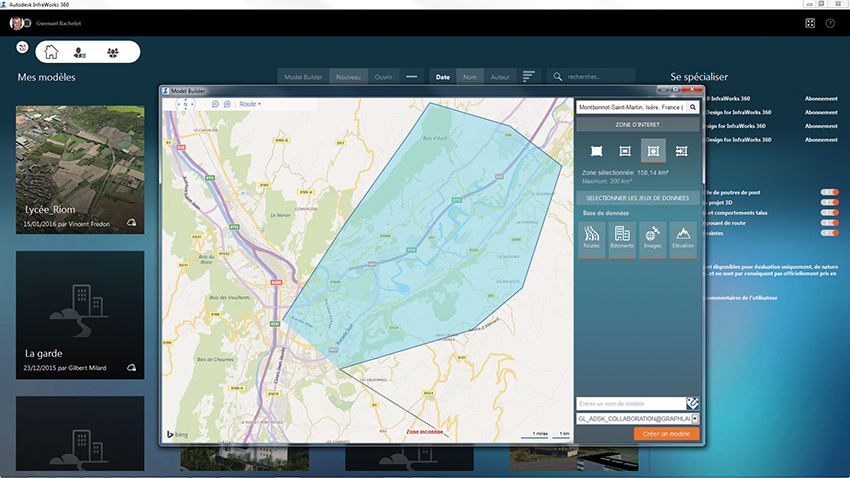Open the La garde model card
850x478 pixels.
pyautogui.click(x=80, y=315)
